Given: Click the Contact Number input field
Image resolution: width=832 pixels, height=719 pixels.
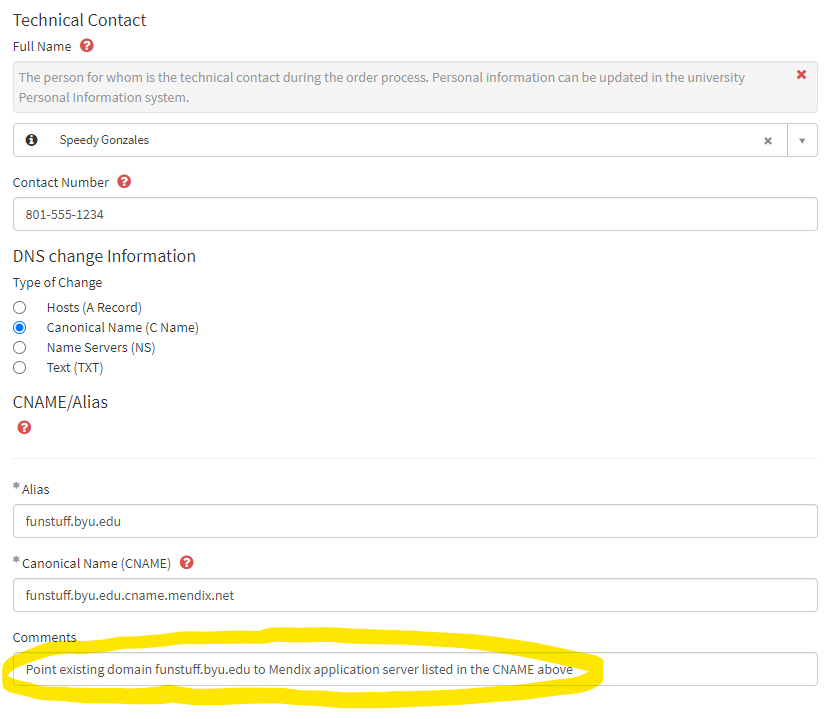Looking at the screenshot, I should [x=415, y=214].
